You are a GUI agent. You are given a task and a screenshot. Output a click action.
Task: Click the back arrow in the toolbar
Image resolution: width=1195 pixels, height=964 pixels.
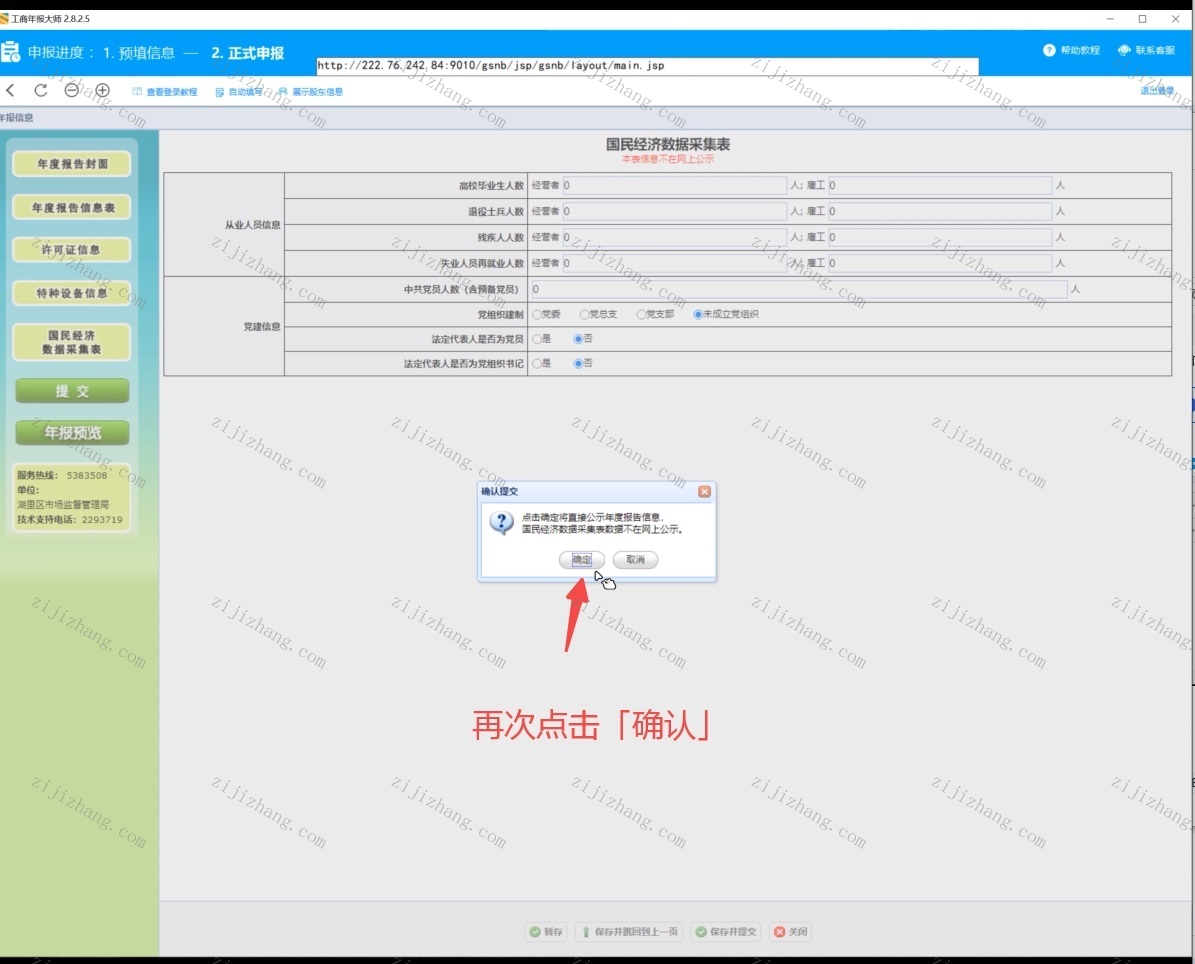click(x=11, y=91)
